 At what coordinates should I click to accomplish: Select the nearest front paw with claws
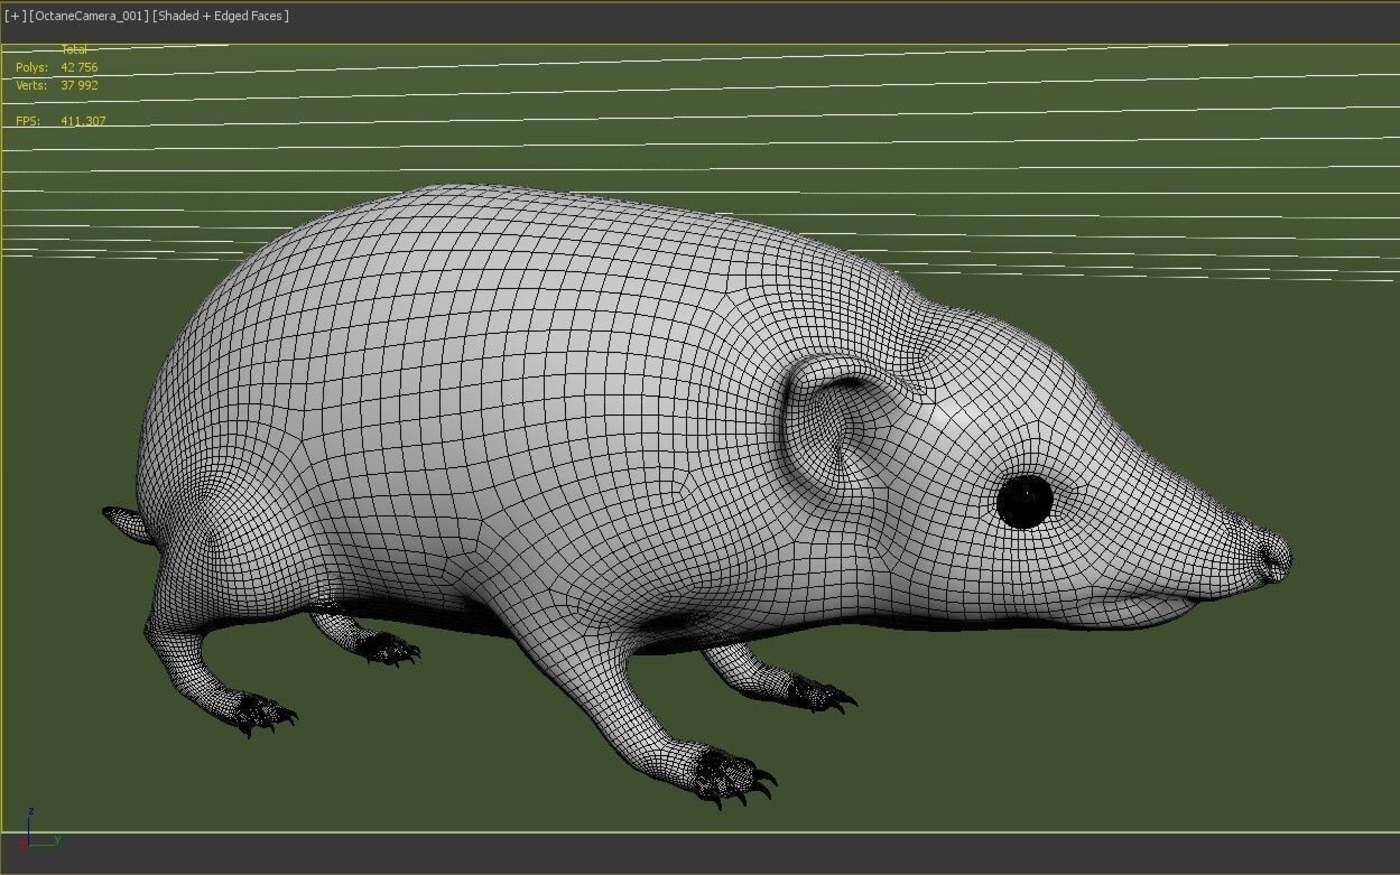coord(733,775)
